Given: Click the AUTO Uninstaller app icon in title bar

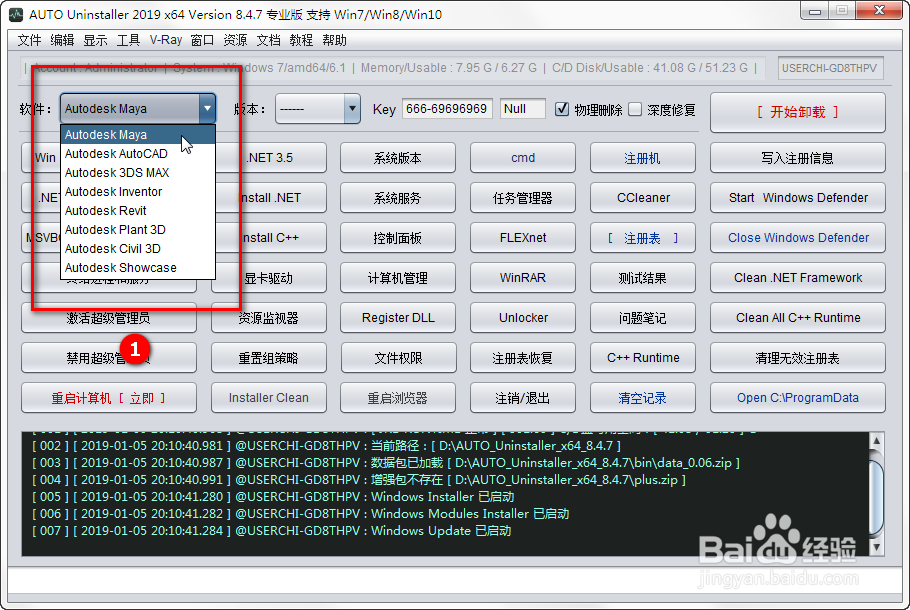Looking at the screenshot, I should [x=16, y=15].
